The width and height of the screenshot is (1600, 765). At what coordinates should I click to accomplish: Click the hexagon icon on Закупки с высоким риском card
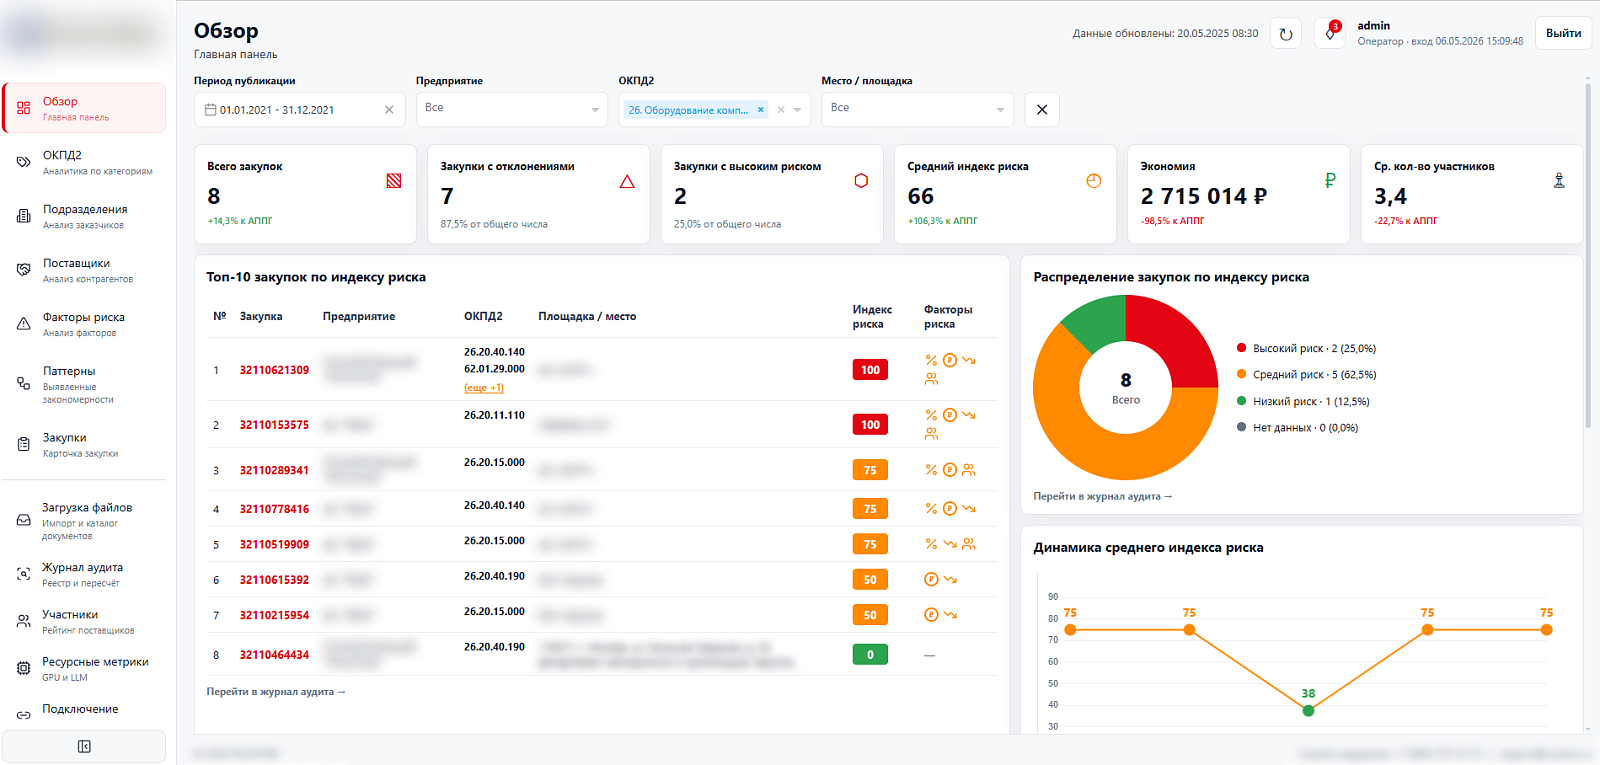(x=861, y=181)
